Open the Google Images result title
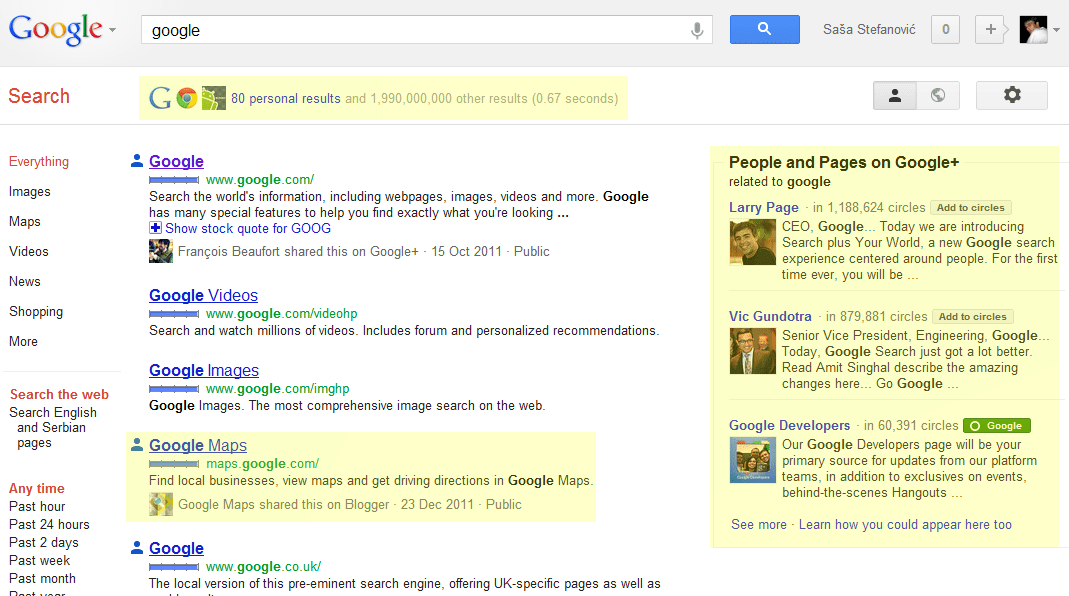The height and width of the screenshot is (596, 1069). tap(204, 370)
